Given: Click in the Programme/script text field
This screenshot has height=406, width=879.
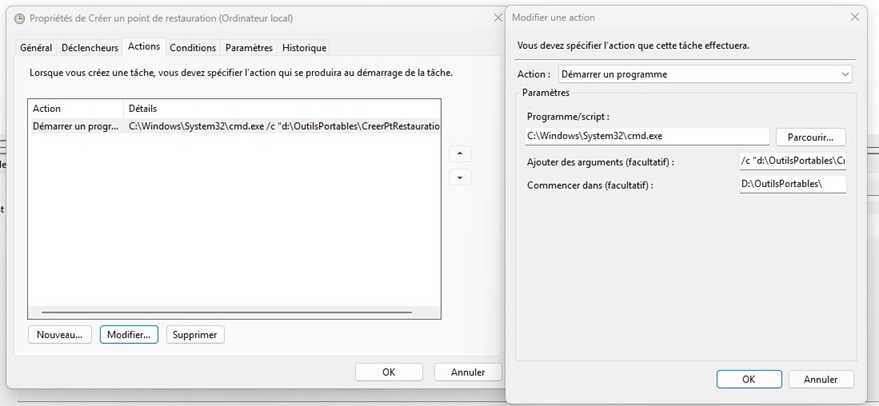Looking at the screenshot, I should point(645,136).
